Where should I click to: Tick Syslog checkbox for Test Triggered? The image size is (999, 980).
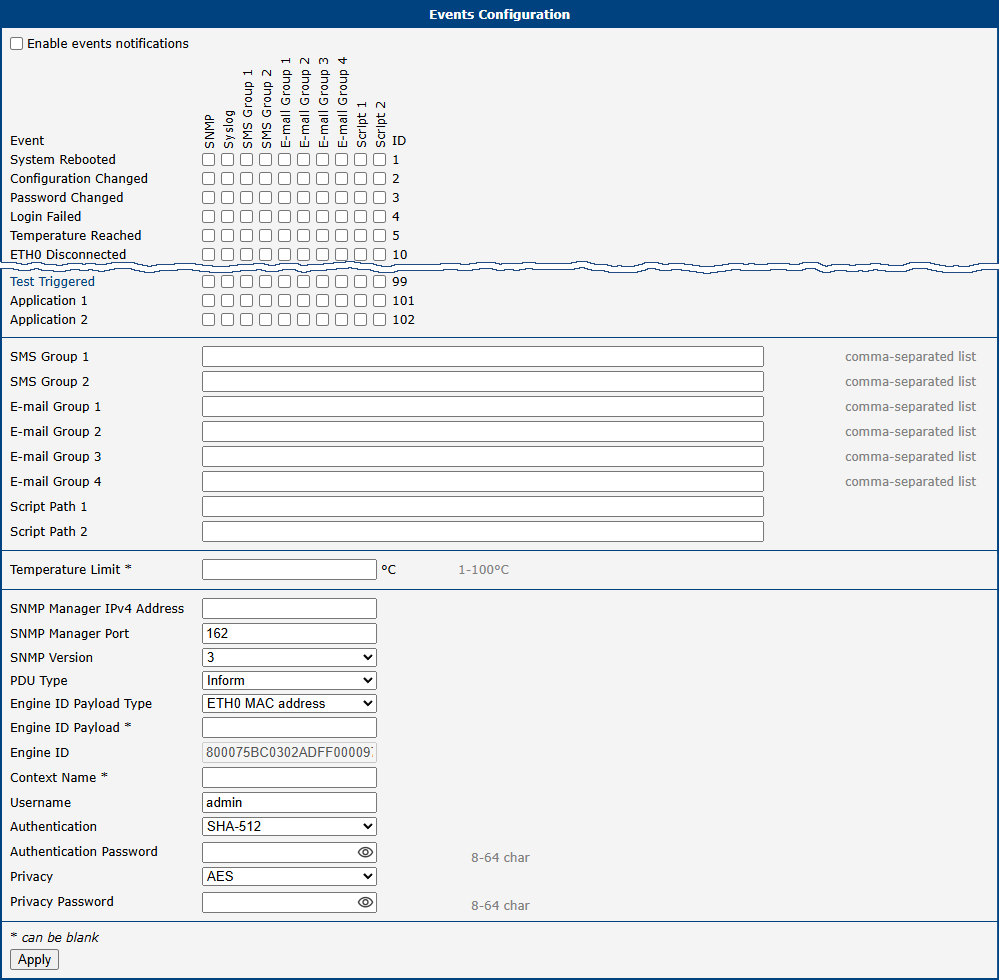point(227,282)
